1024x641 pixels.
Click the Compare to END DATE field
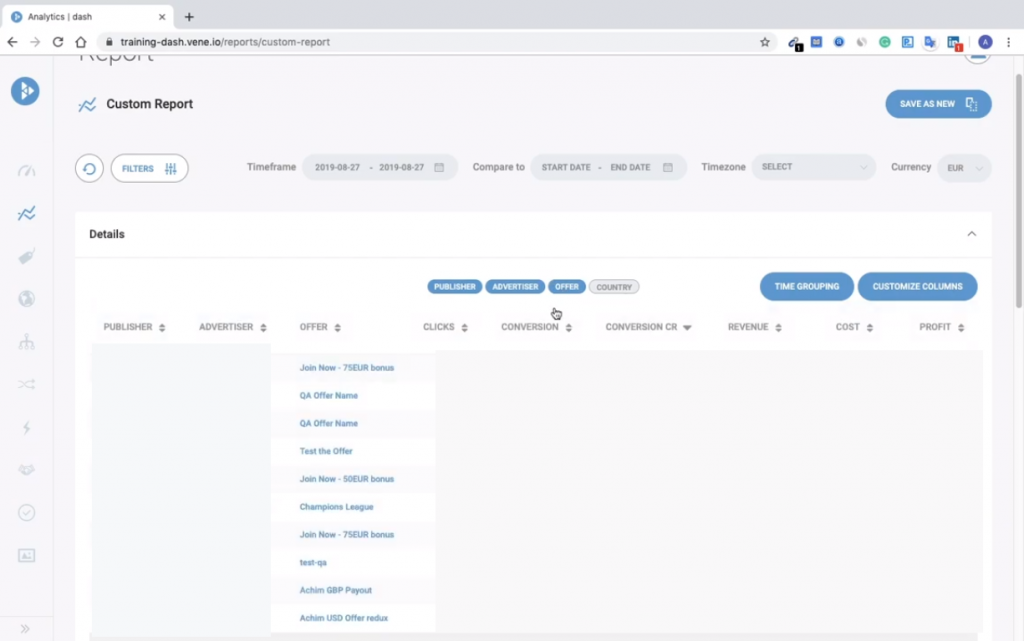(x=630, y=168)
